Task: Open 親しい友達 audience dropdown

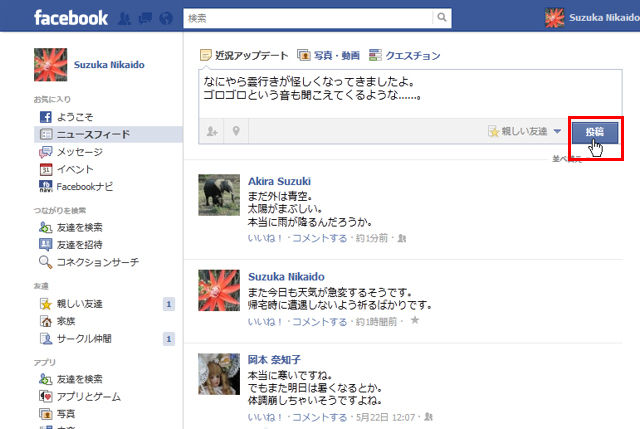Action: click(524, 131)
